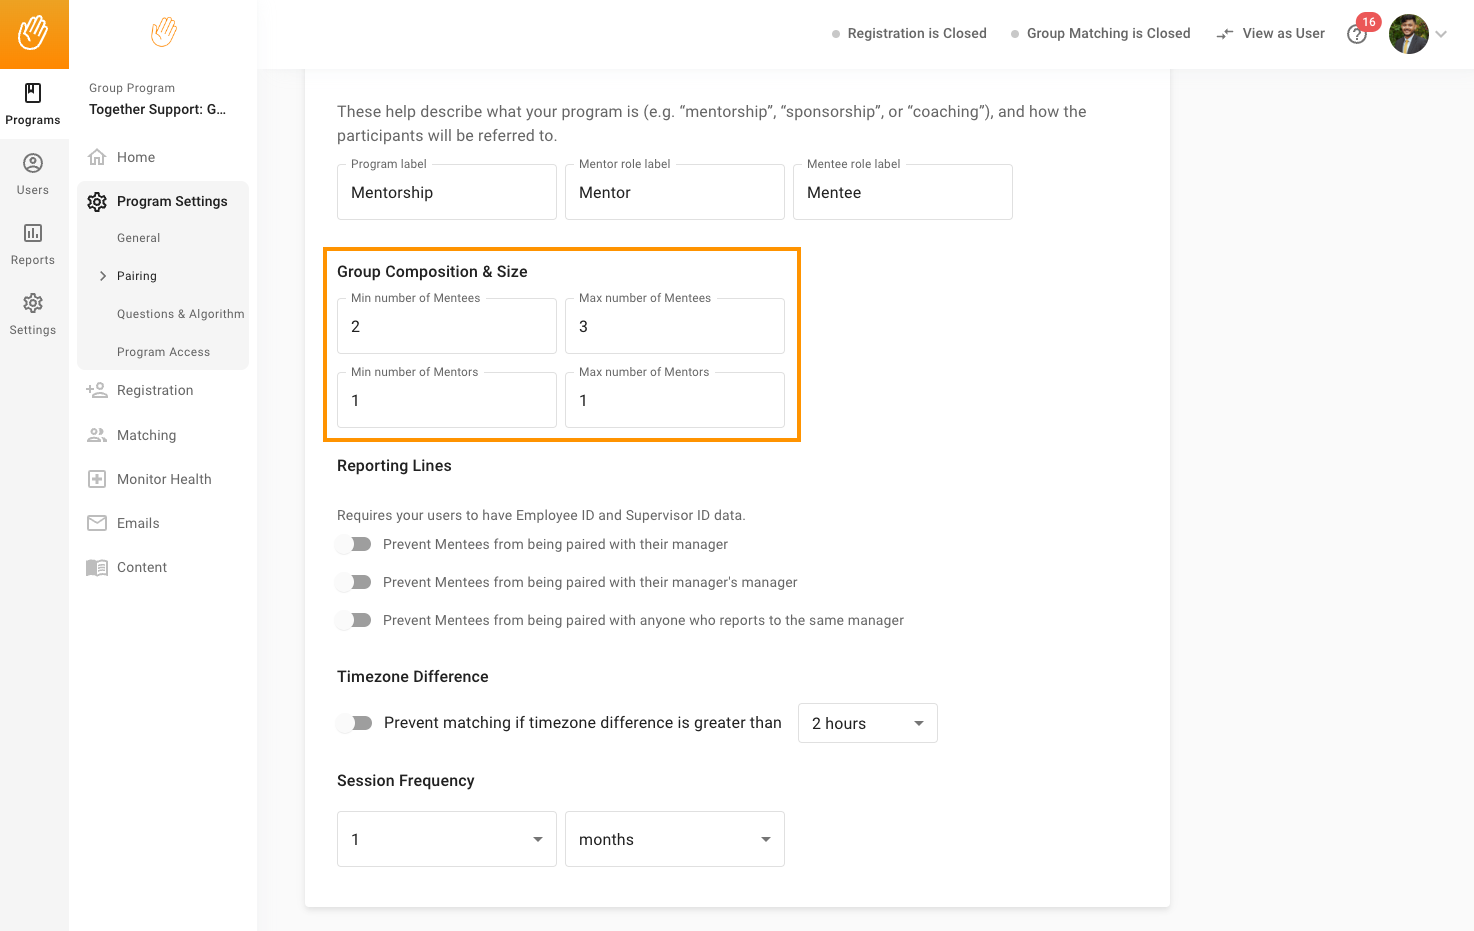Click the Matching people icon
Screen dimensions: 1474x931
pos(97,435)
